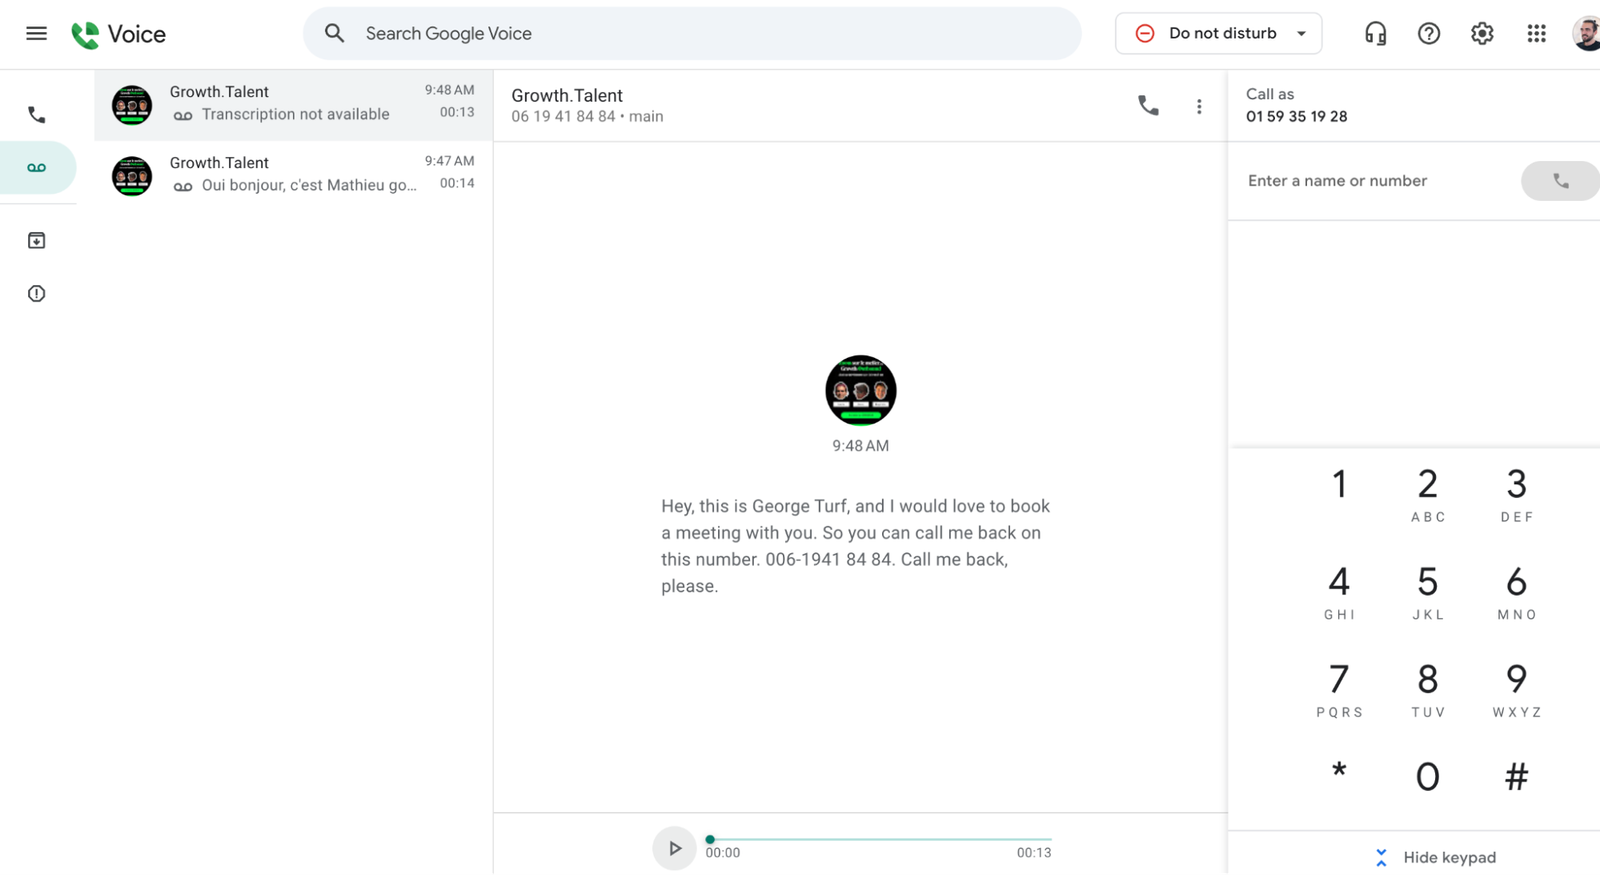Select the 9:48 AM Growth.Talent voicemail
Viewport: 1600px width, 875px height.
(294, 105)
